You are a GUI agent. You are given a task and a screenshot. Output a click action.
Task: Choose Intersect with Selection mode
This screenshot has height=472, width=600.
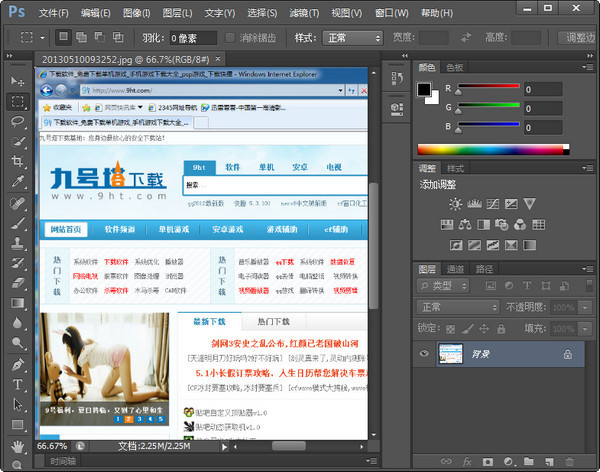(x=118, y=37)
